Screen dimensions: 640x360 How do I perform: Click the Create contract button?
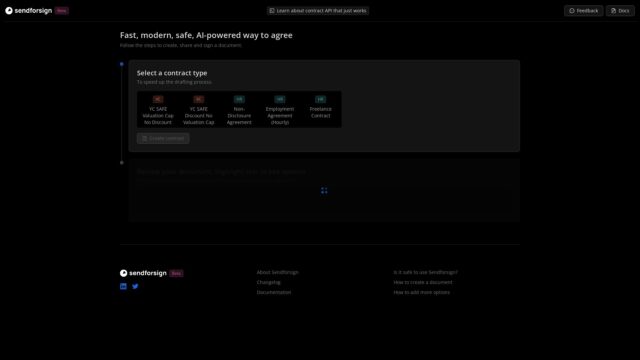(163, 138)
